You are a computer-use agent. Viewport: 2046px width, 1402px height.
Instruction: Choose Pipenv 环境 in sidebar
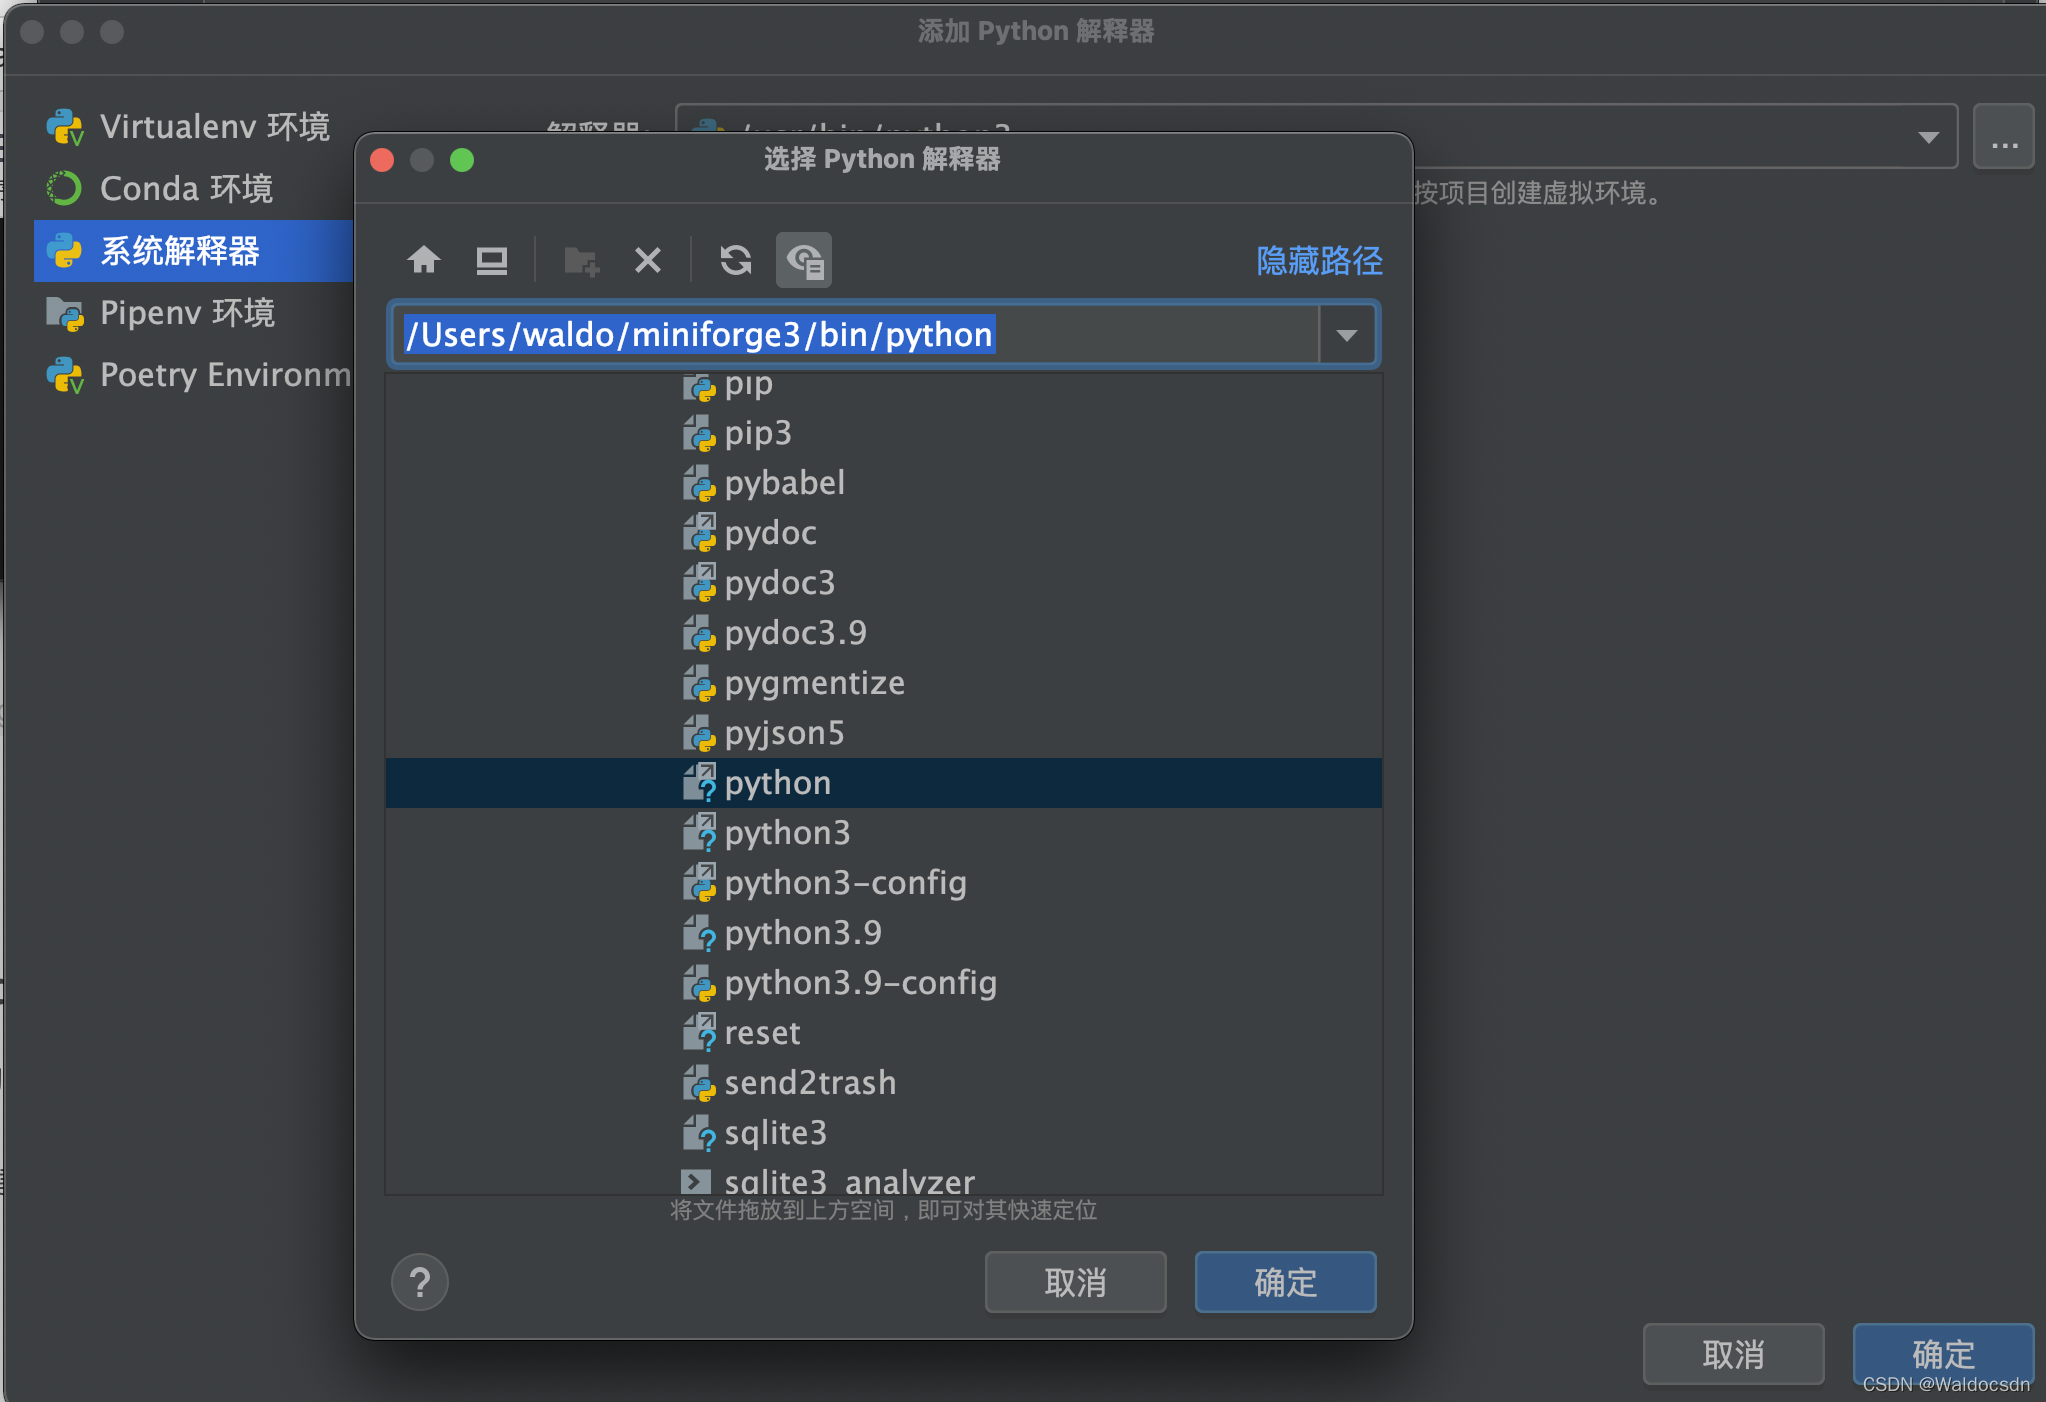pyautogui.click(x=187, y=313)
